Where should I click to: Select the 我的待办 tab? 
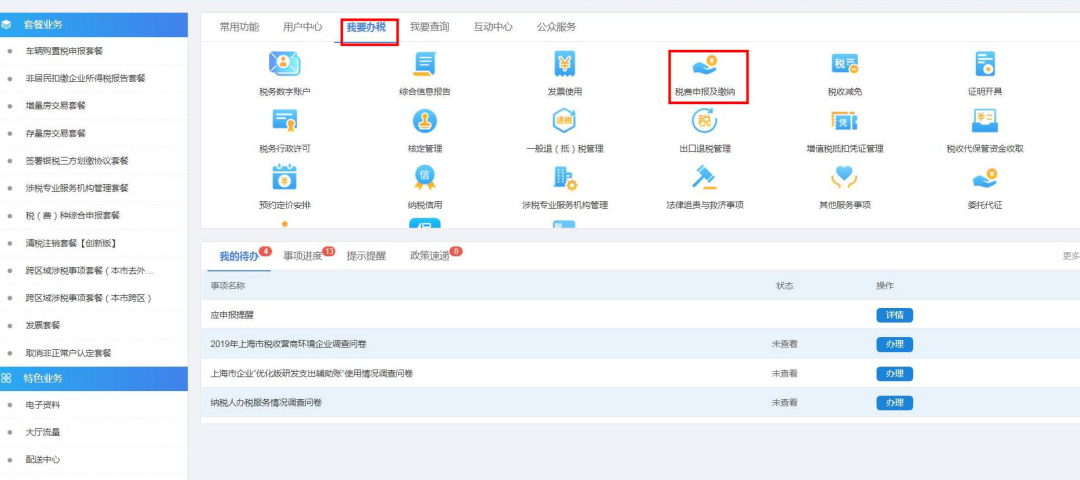point(239,256)
